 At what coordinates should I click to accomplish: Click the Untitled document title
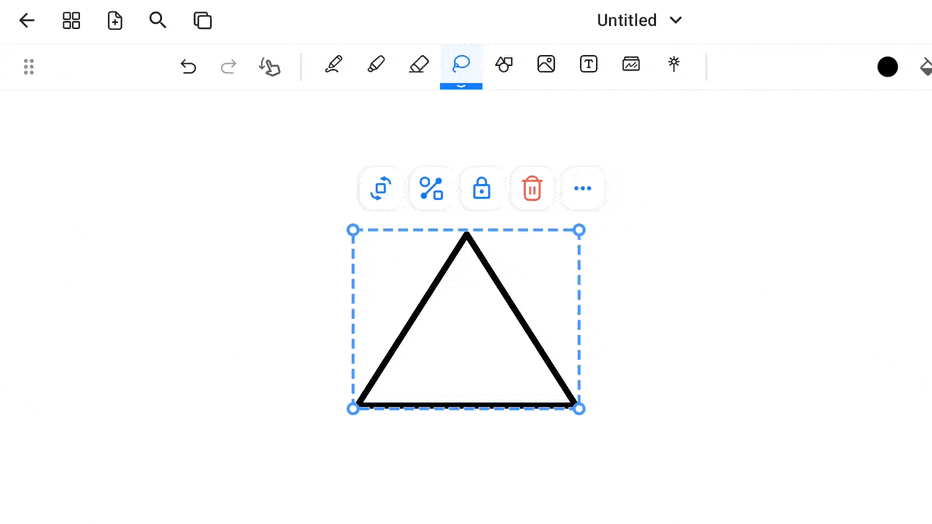point(626,20)
